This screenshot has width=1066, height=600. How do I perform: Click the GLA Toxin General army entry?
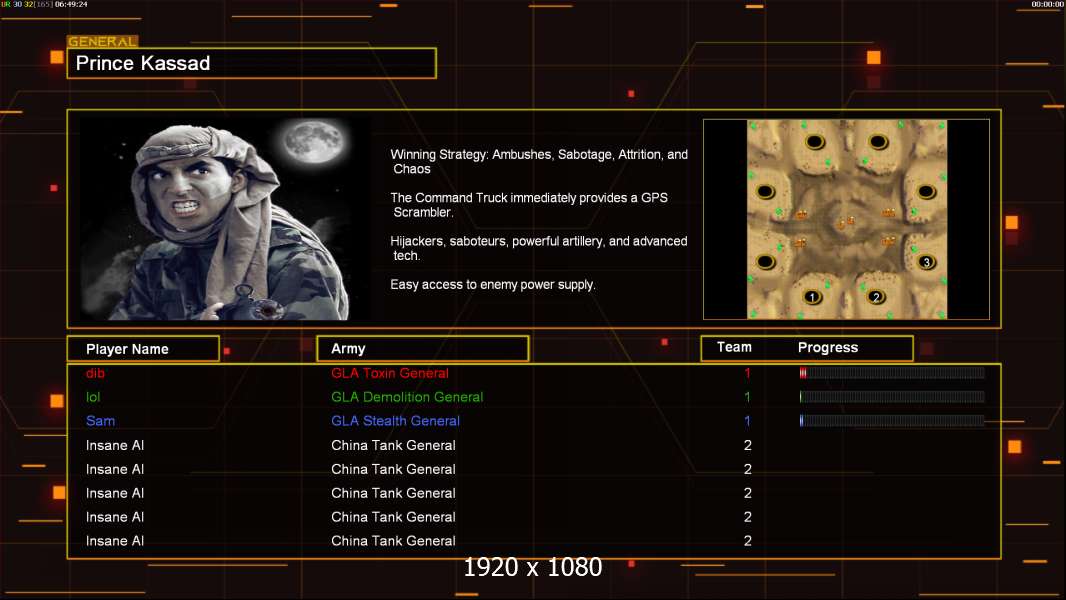pos(390,373)
